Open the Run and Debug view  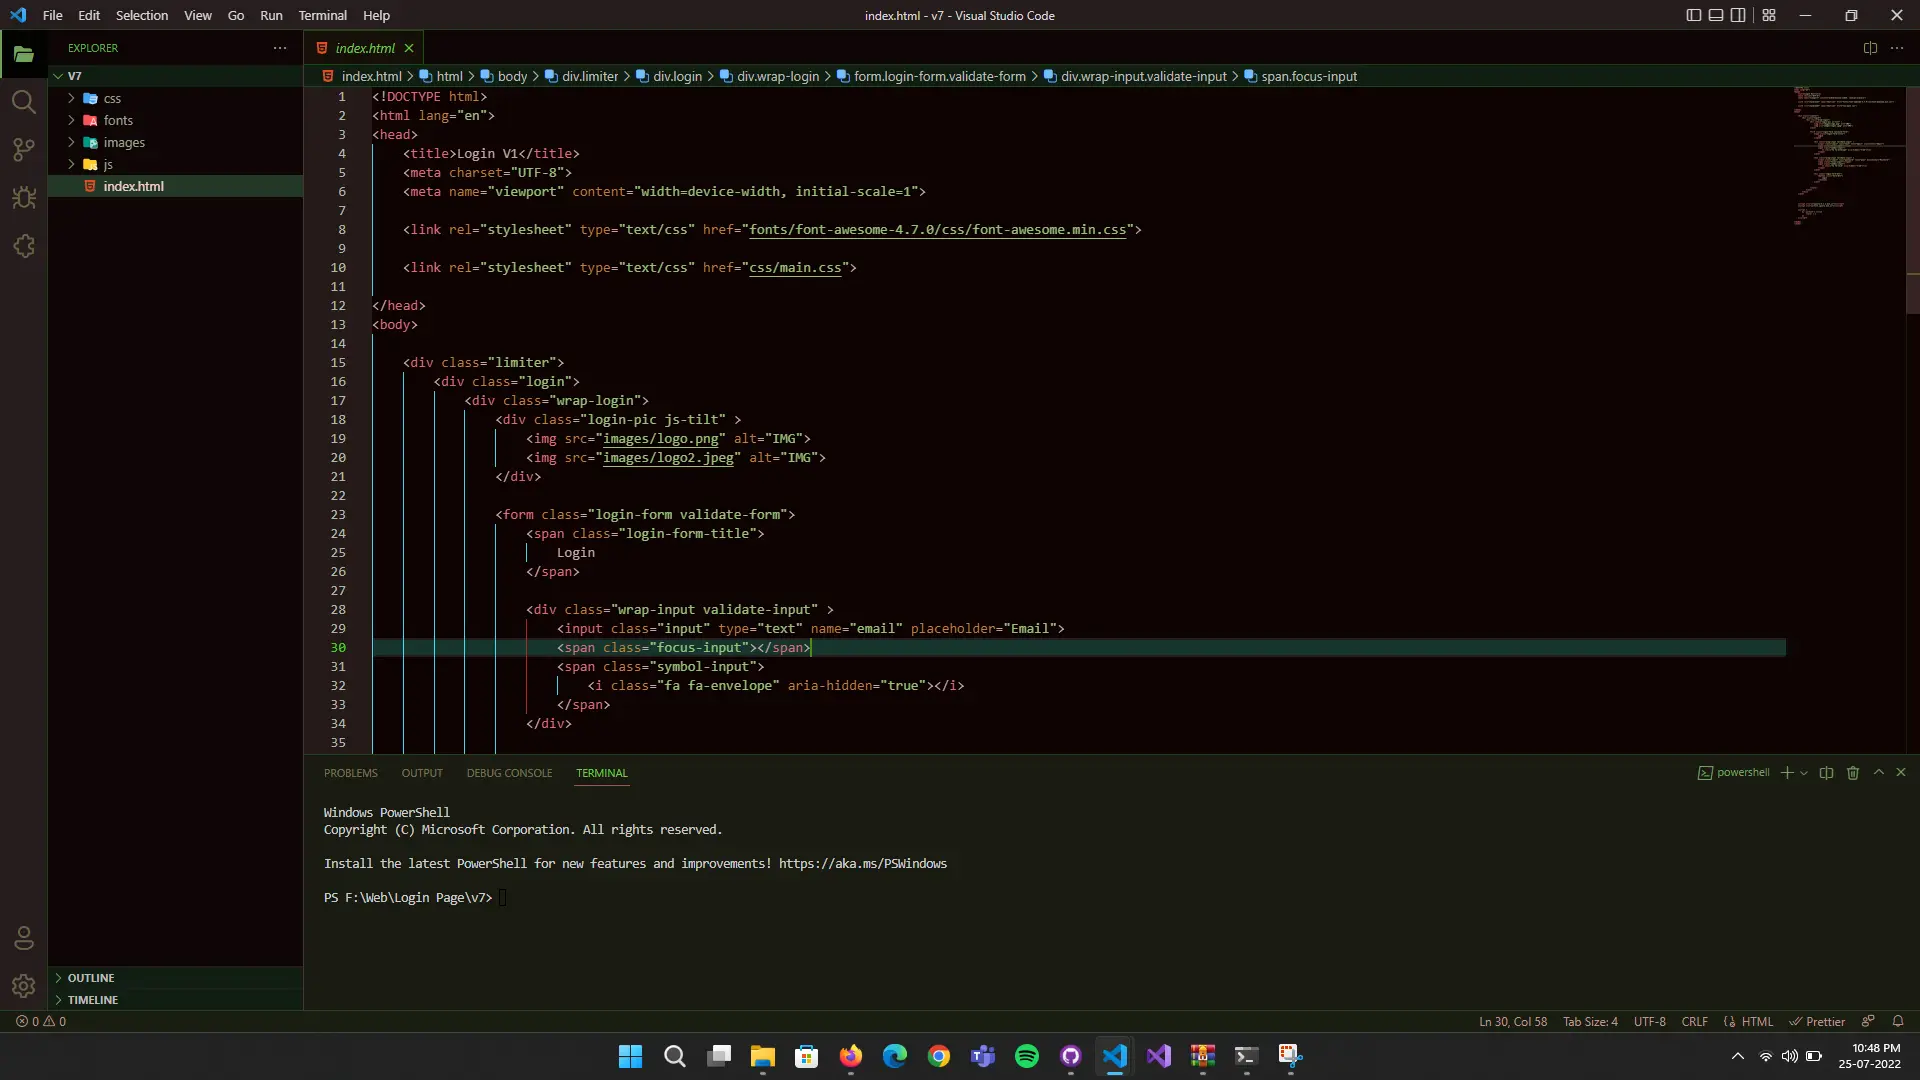[24, 198]
